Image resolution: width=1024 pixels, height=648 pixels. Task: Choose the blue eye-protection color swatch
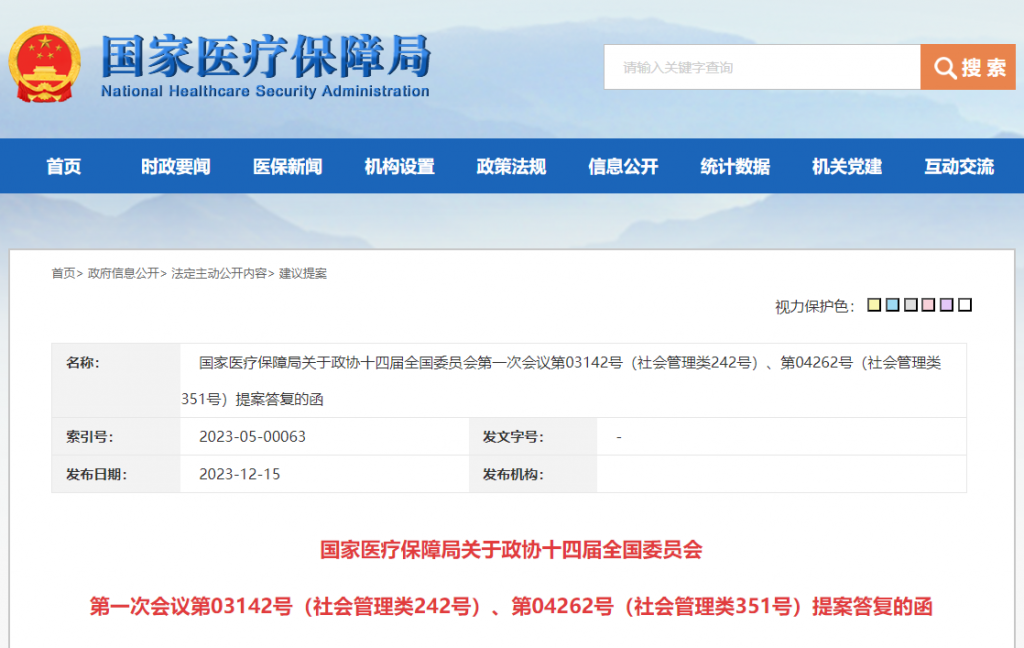[892, 304]
